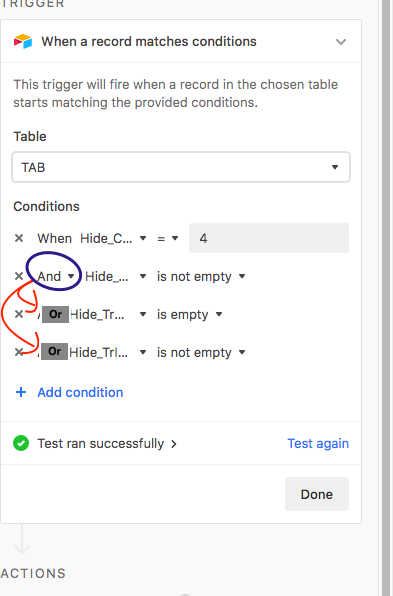This screenshot has width=393, height=596.
Task: Change the equals operator dropdown
Action: click(x=168, y=238)
